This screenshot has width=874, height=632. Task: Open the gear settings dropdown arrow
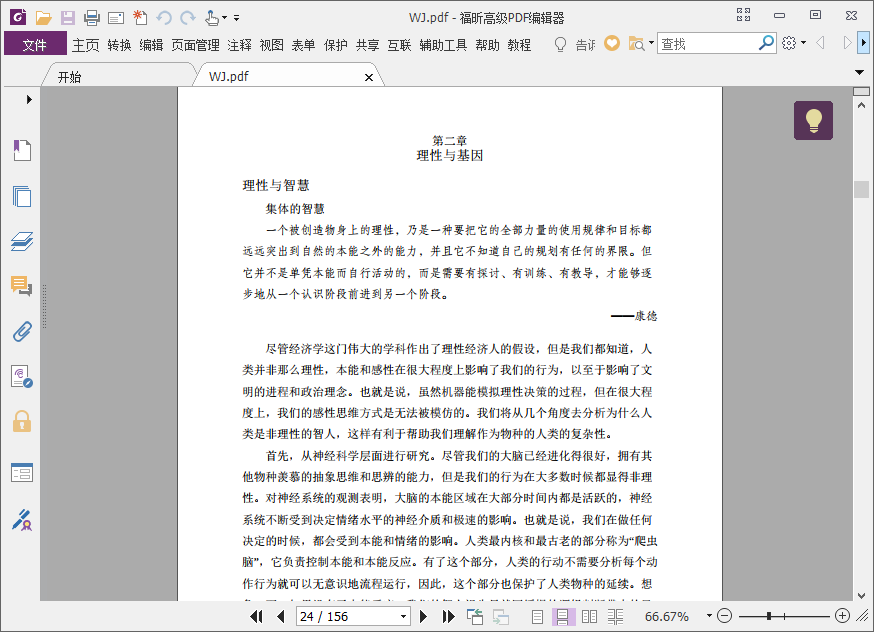coord(803,43)
